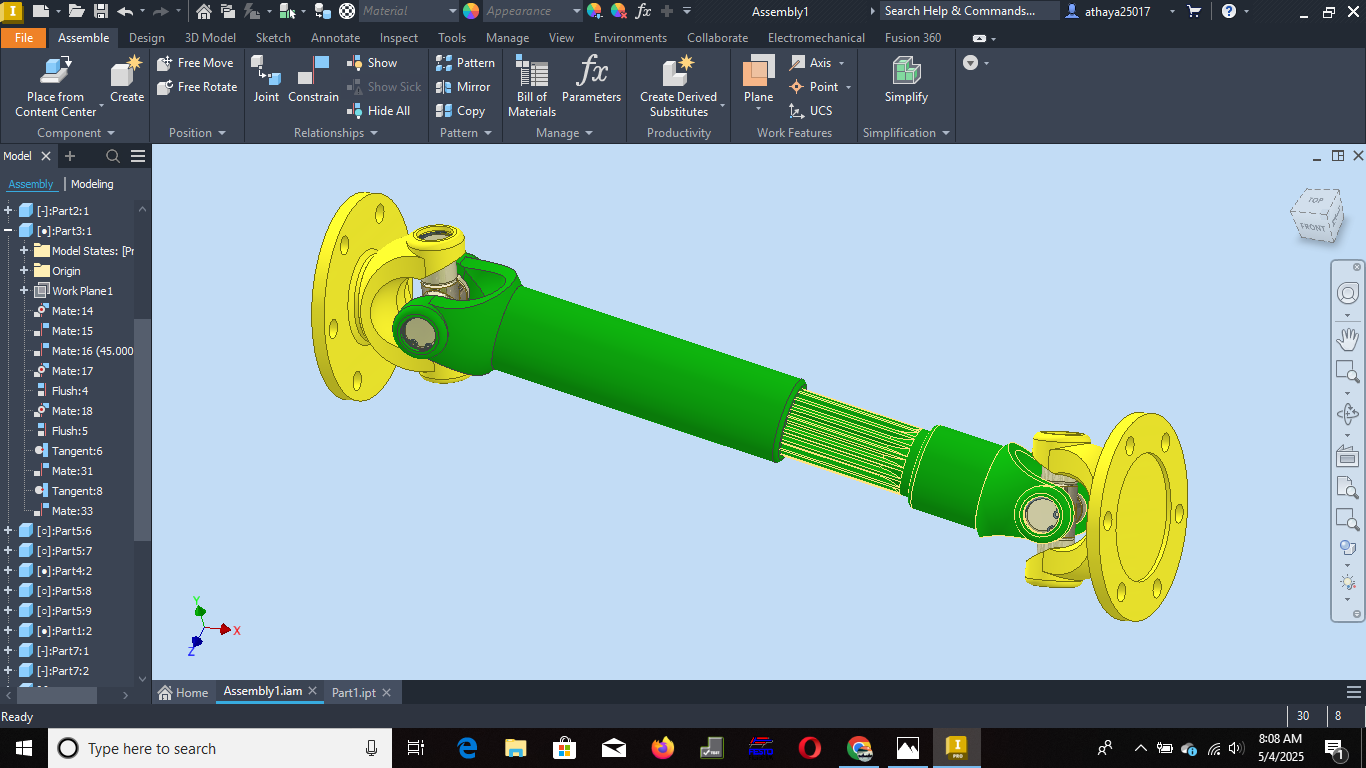Click the Constrain tool icon

(313, 72)
